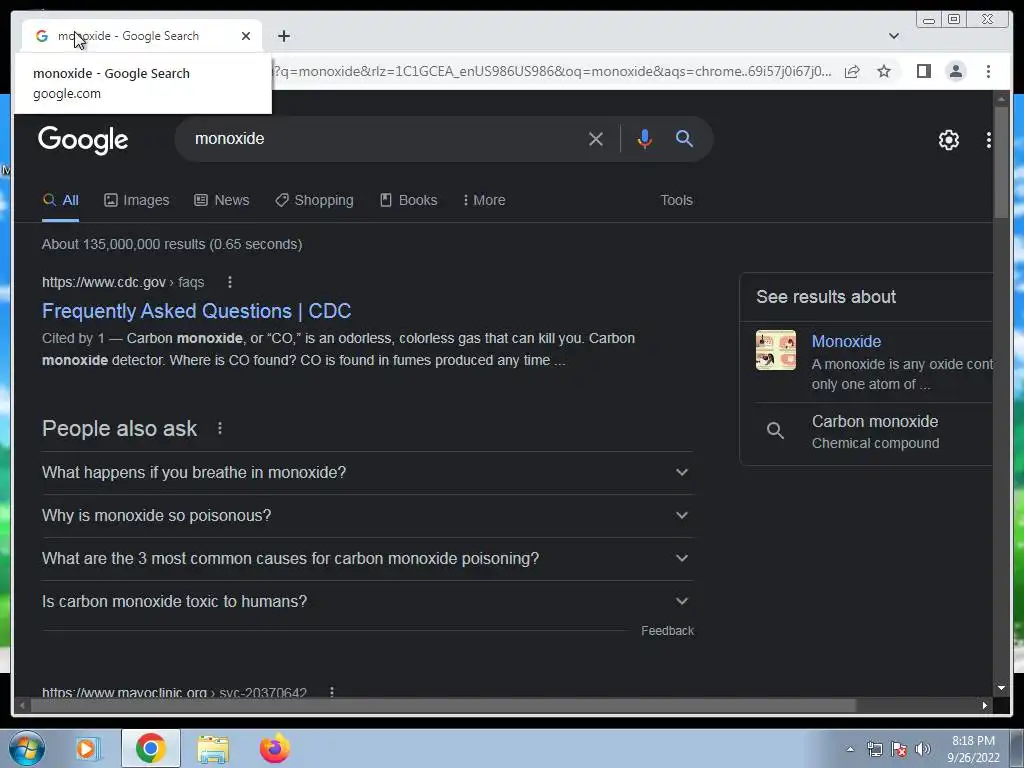Image resolution: width=1024 pixels, height=768 pixels.
Task: Open the network tray icon
Action: point(874,749)
